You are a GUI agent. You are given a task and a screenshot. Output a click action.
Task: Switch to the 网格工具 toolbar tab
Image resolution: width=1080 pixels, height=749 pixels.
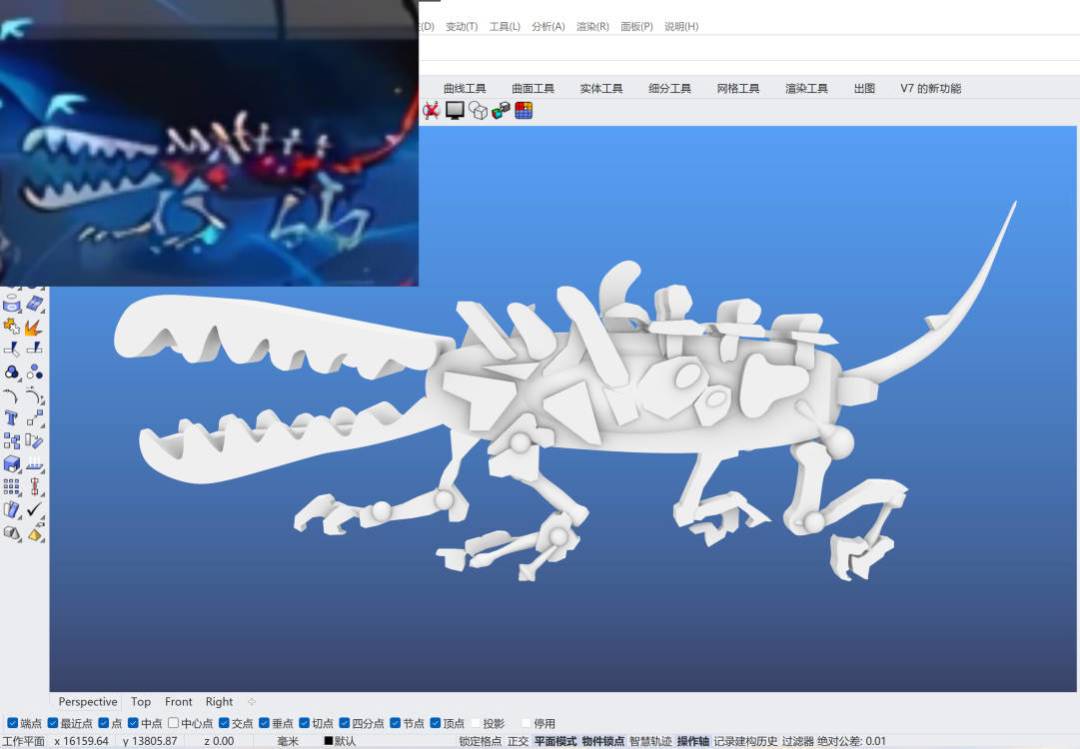[738, 88]
